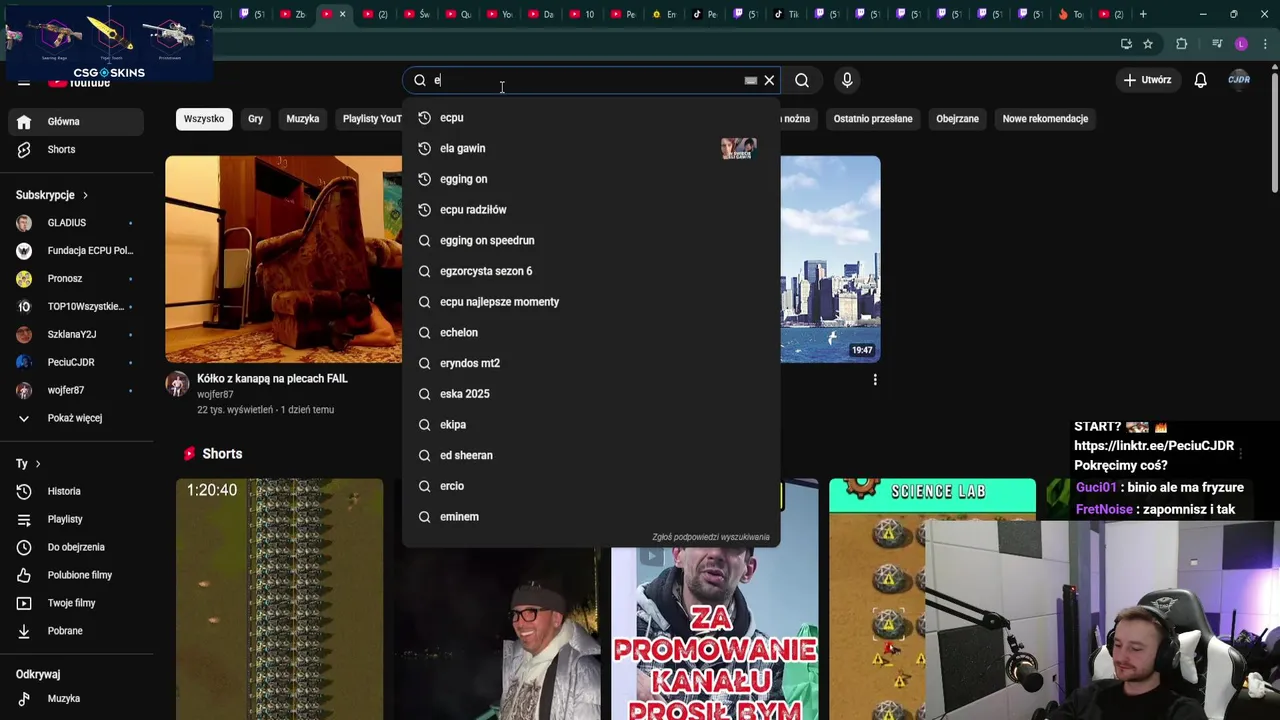Play 'Kółko z kanapą na plecach FAIL' thumbnail
Viewport: 1280px width, 720px height.
(284, 259)
